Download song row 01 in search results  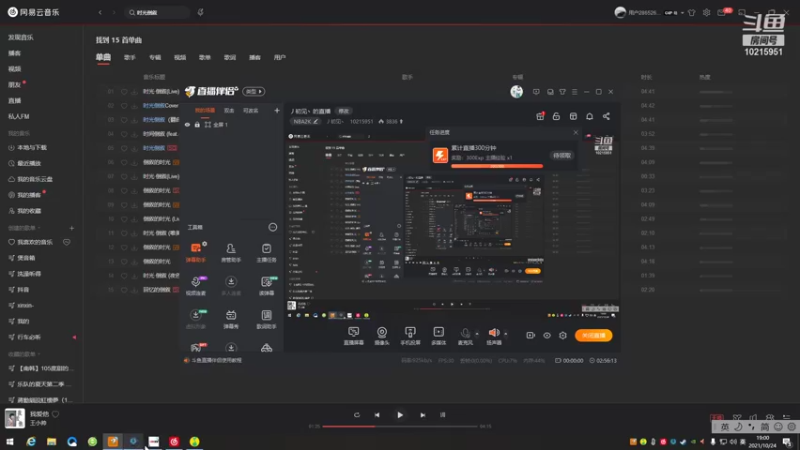point(134,92)
